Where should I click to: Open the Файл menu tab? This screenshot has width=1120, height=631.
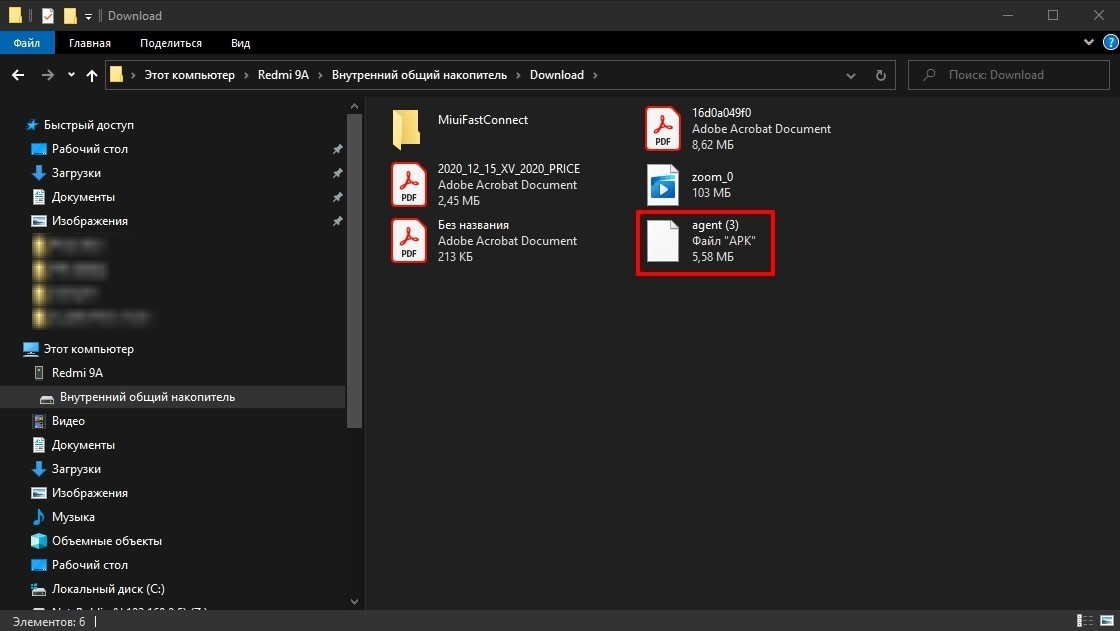27,43
